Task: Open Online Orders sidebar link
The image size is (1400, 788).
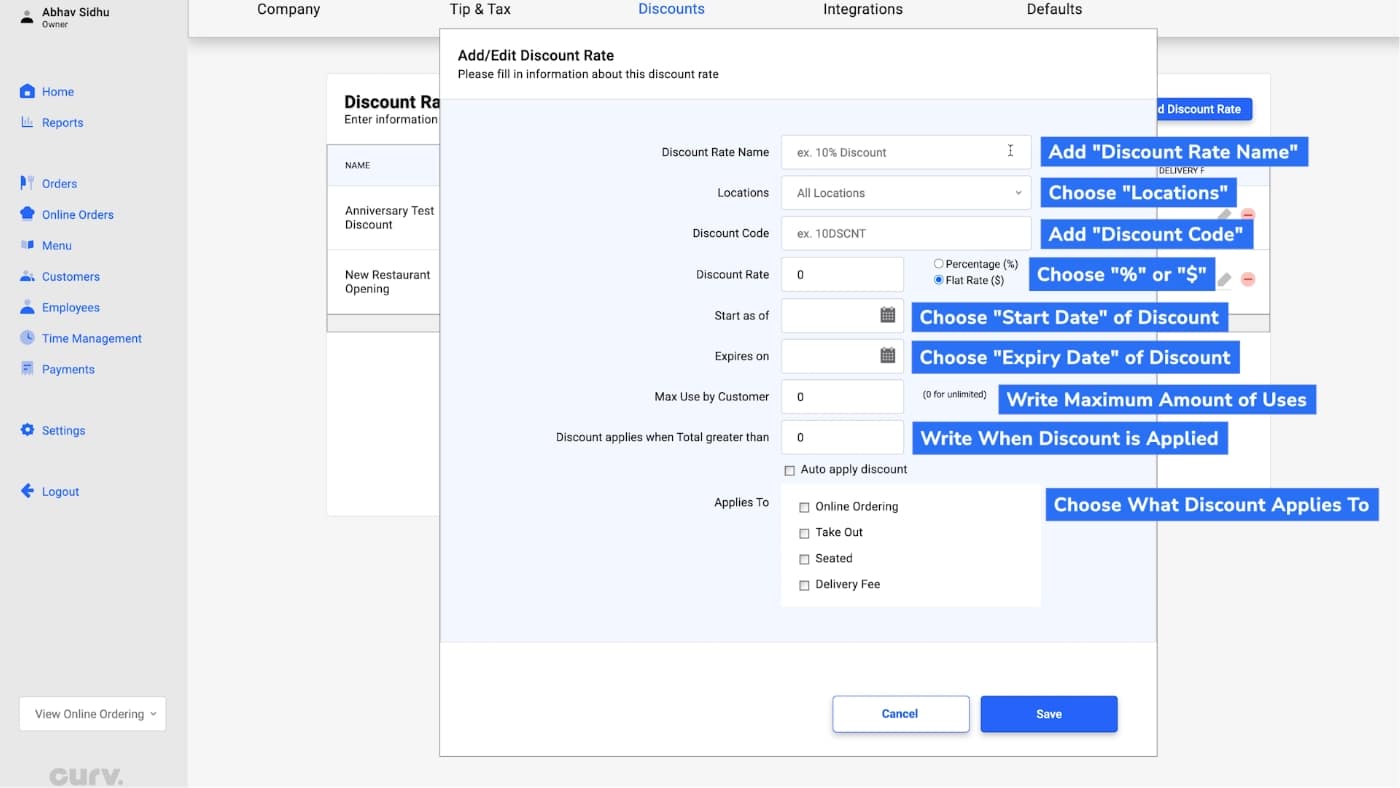Action: click(x=77, y=214)
